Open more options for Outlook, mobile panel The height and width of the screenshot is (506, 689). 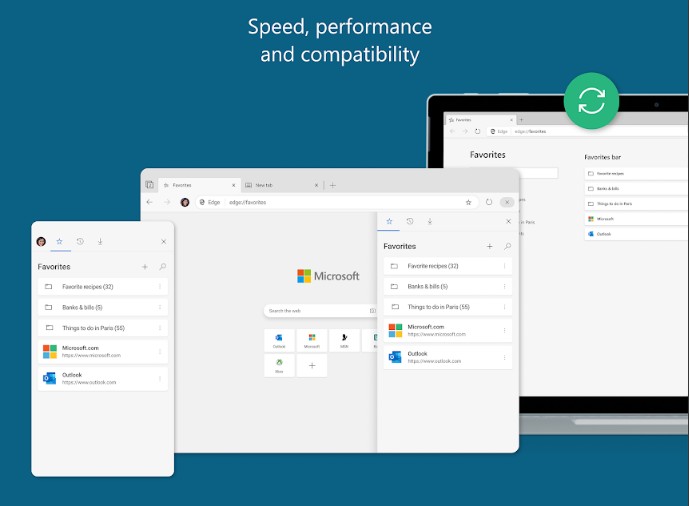pos(160,378)
